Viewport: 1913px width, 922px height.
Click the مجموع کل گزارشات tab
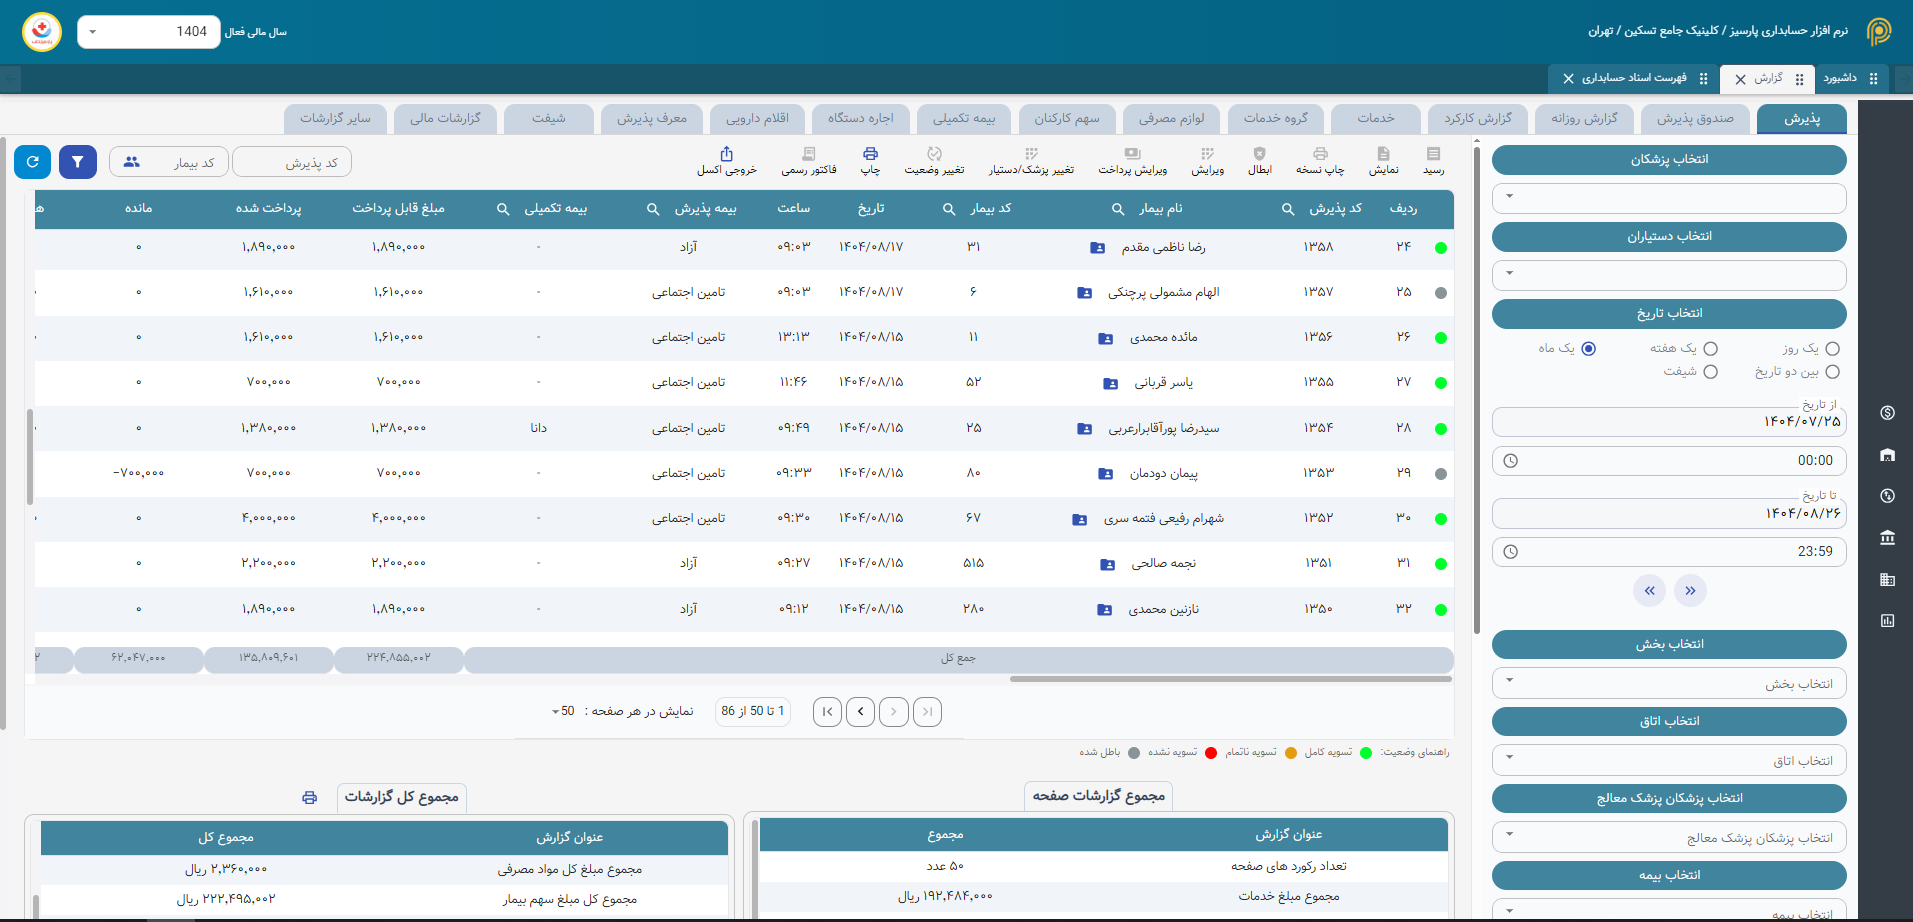pyautogui.click(x=401, y=797)
